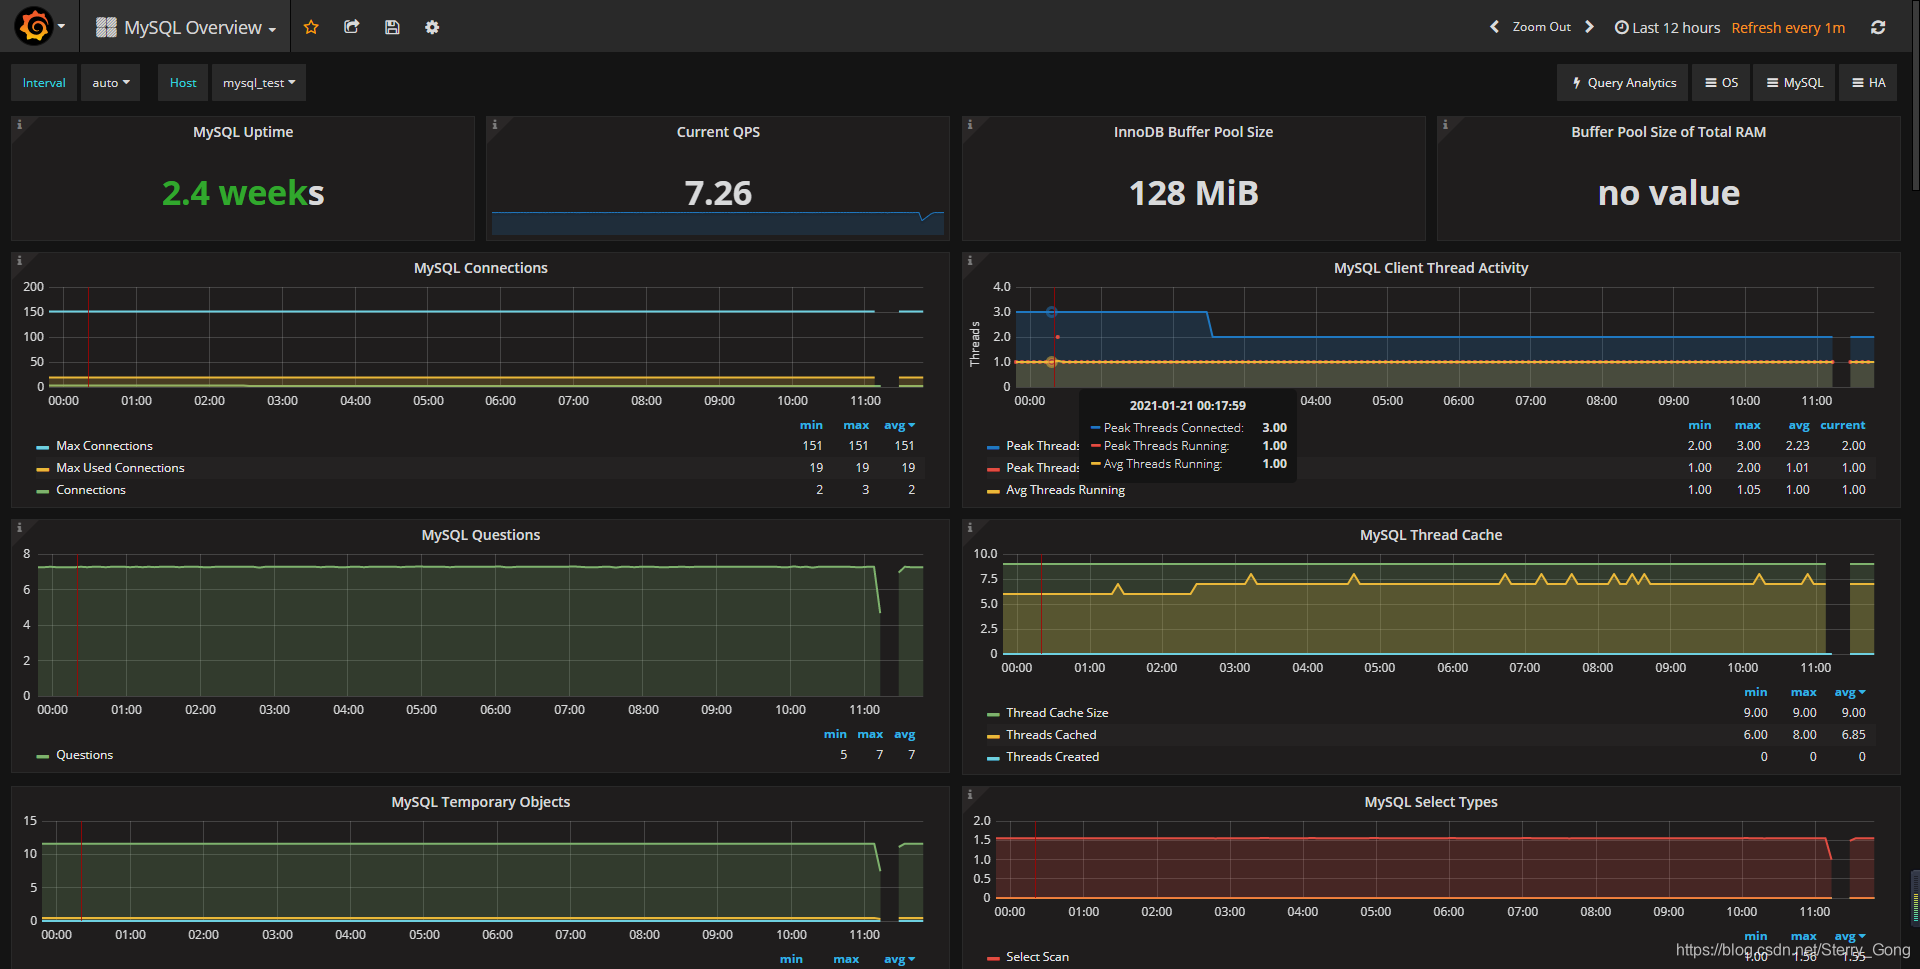
Task: Sort Thread Cache legend by avg
Action: (x=1849, y=692)
